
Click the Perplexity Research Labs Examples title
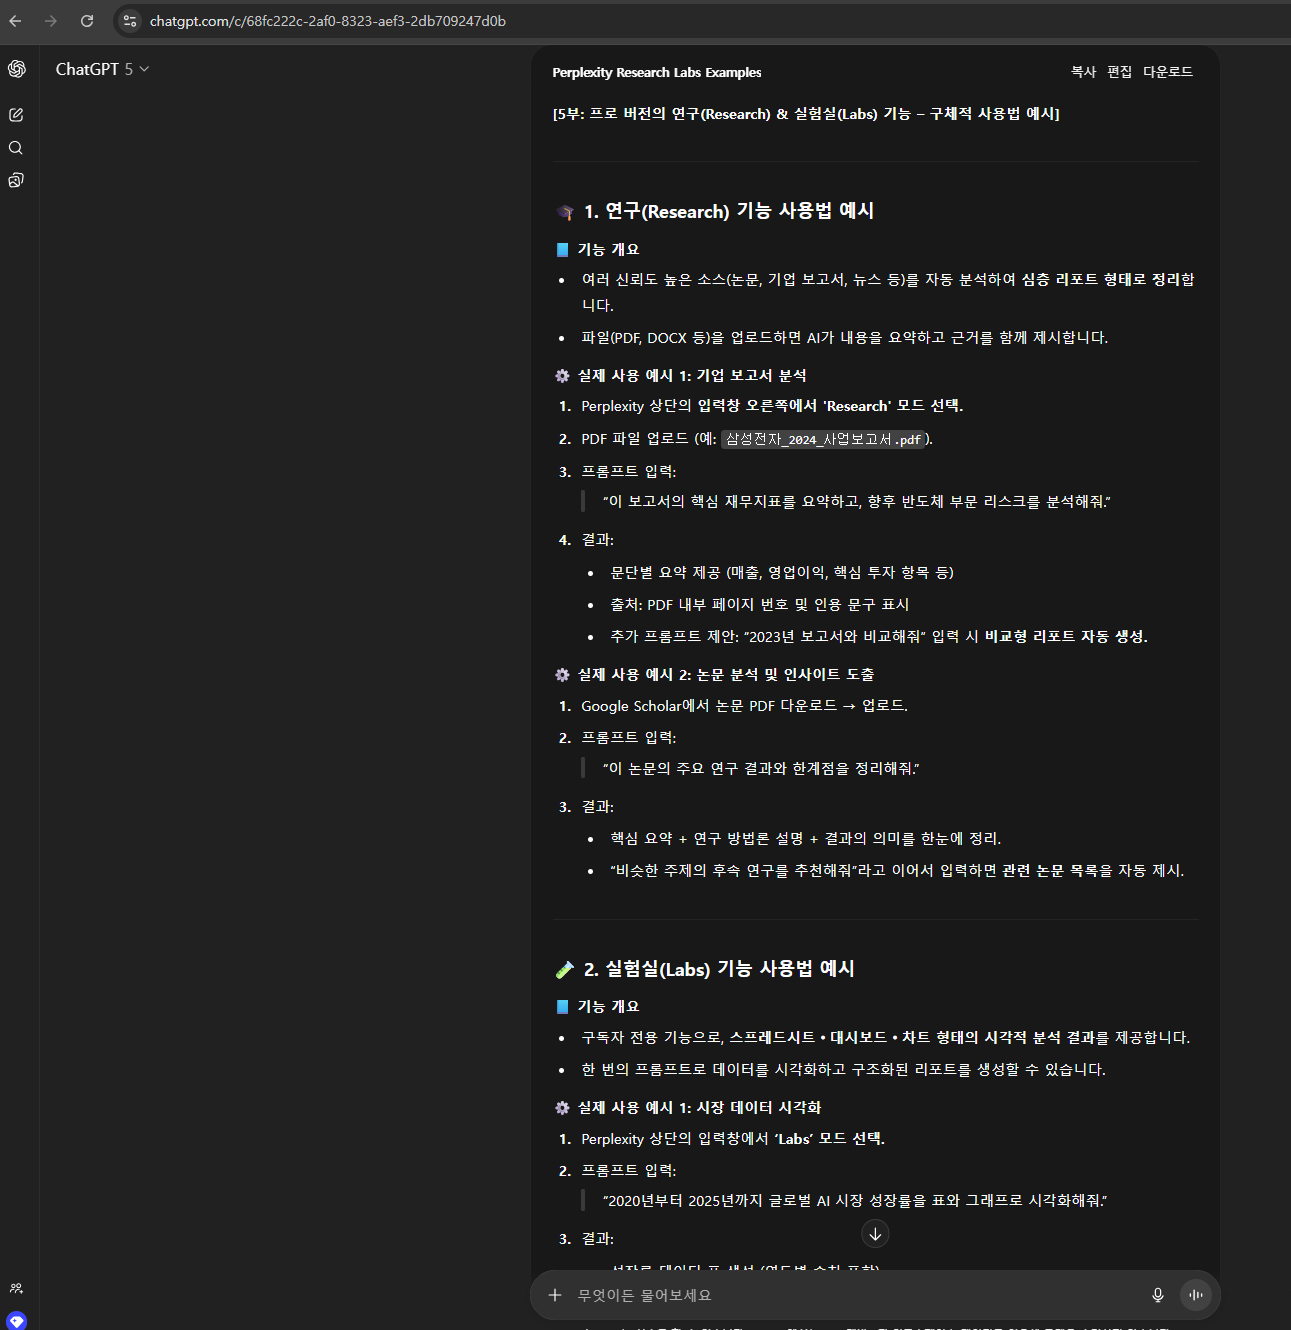coord(657,72)
